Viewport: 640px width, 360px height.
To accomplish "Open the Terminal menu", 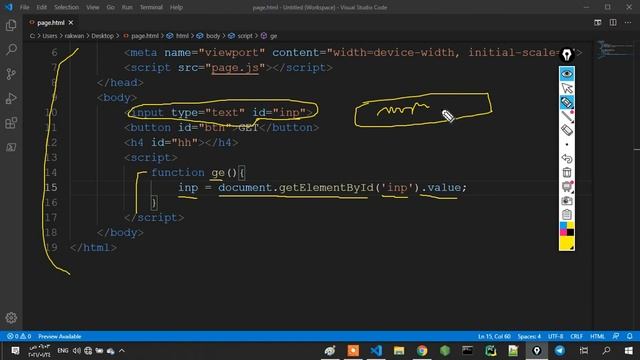I will tap(151, 7).
